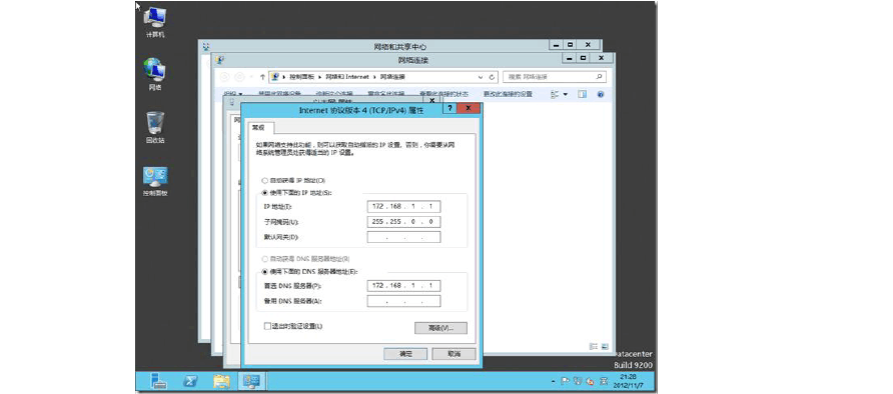Click the IP address field 172.168.1.1

coord(404,206)
